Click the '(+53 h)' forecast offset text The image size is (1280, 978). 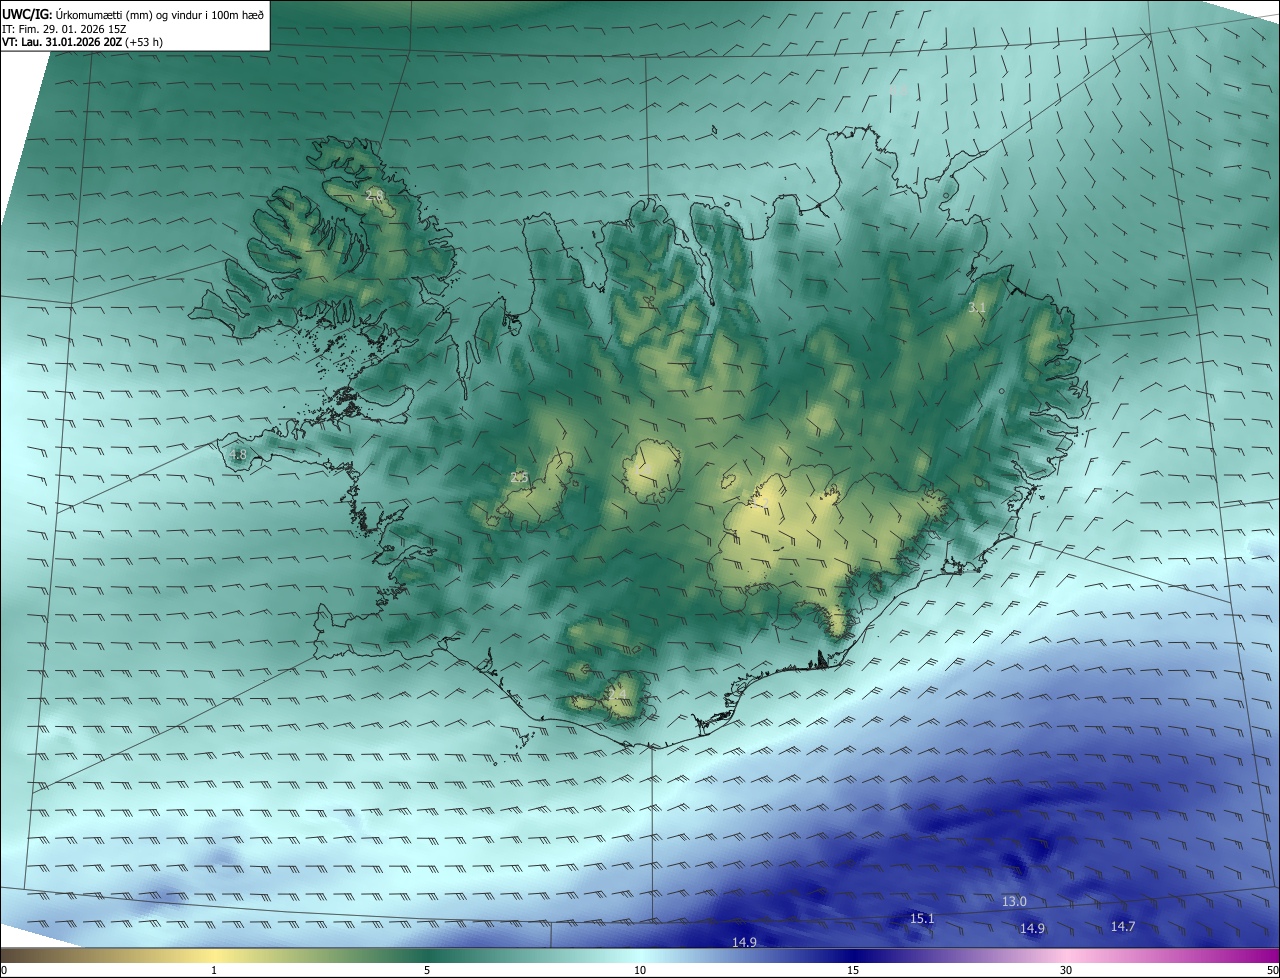145,42
